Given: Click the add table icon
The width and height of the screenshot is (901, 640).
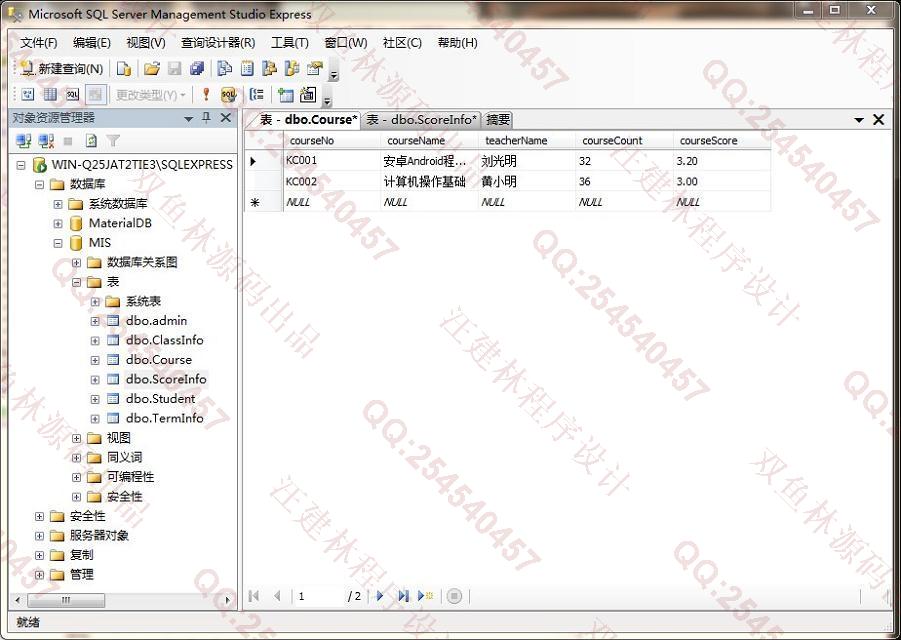Looking at the screenshot, I should coord(286,95).
